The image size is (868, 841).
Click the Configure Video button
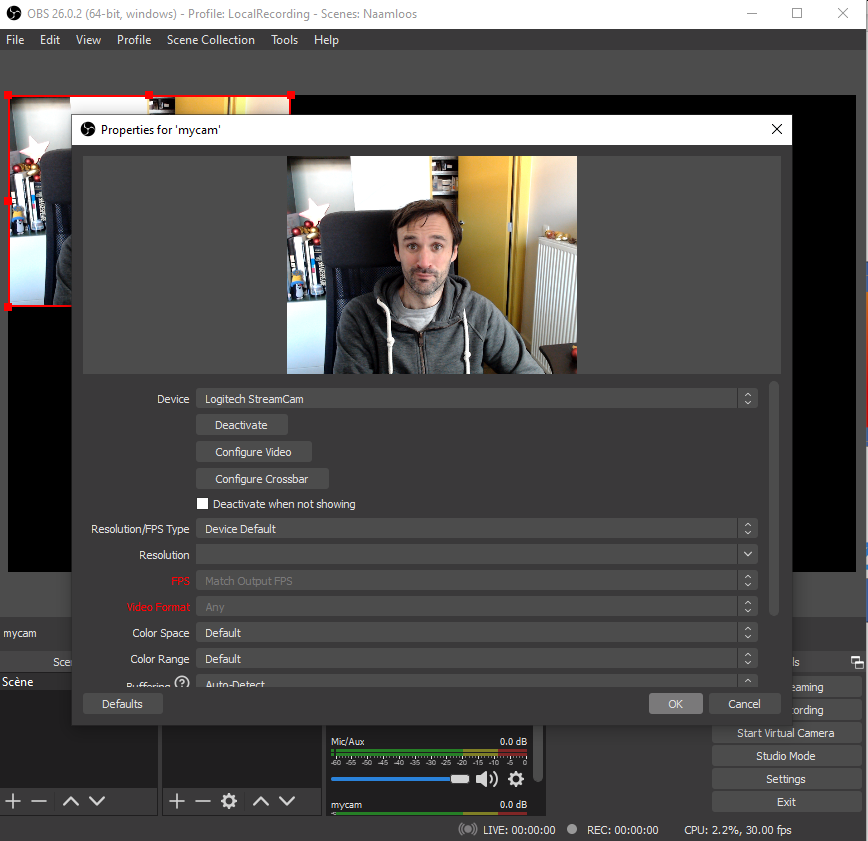(x=253, y=452)
